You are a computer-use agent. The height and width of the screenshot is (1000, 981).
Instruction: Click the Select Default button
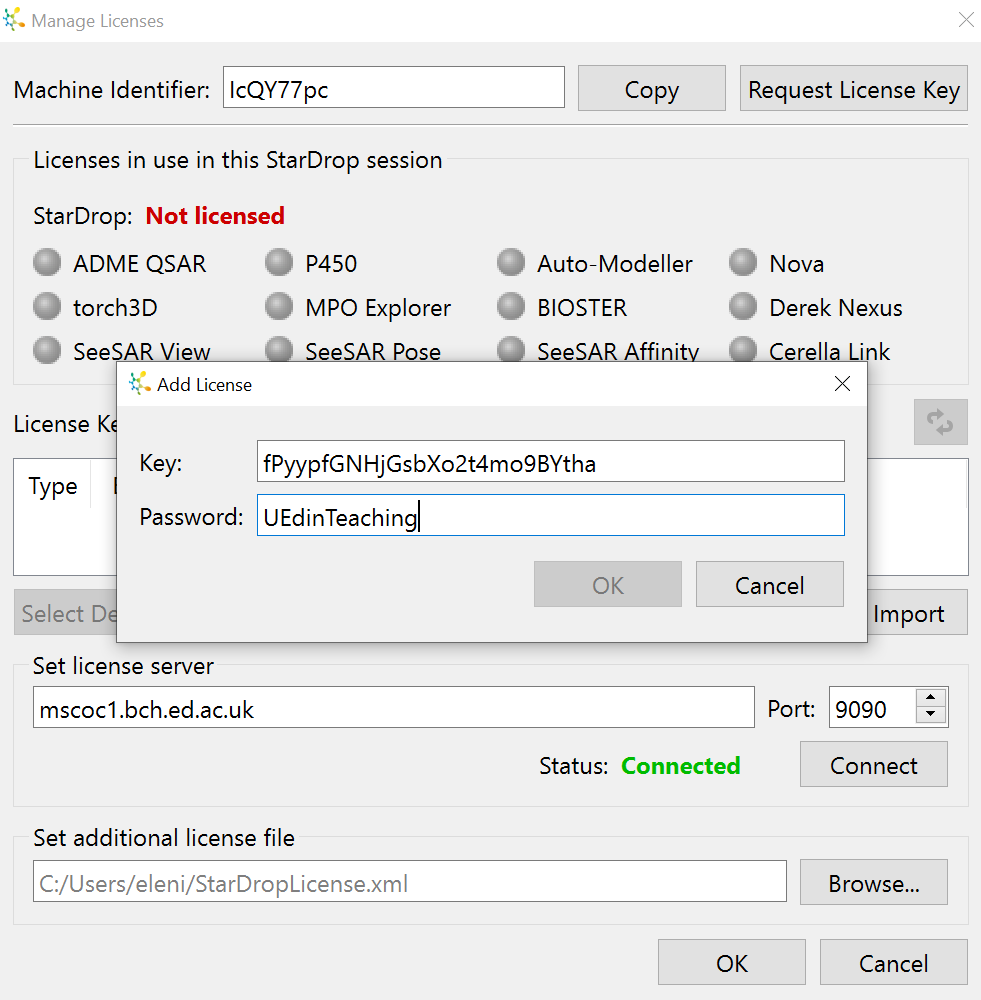[x=66, y=612]
